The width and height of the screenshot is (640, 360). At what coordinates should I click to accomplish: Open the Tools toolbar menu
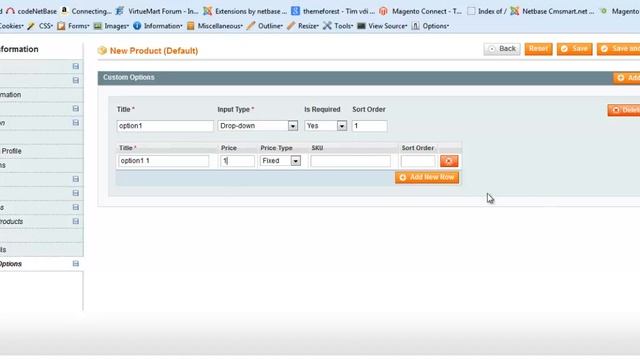coord(338,26)
